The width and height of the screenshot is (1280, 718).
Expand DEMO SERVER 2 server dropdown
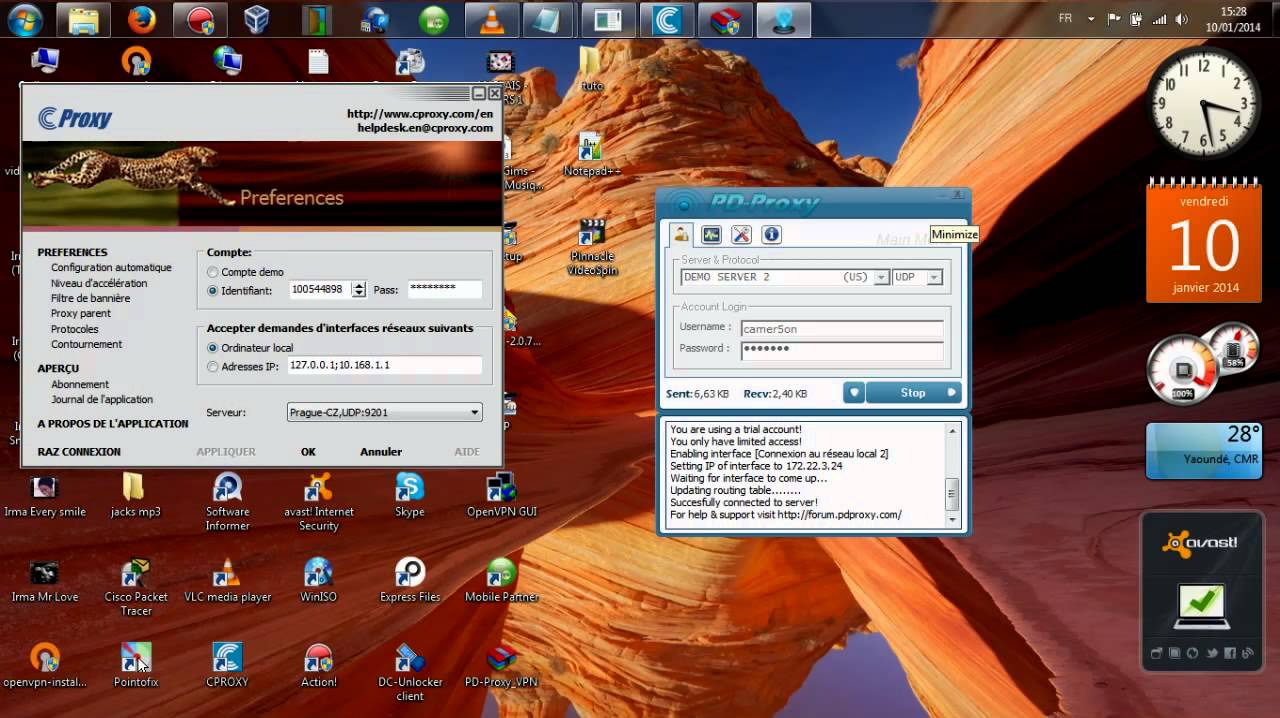(882, 277)
